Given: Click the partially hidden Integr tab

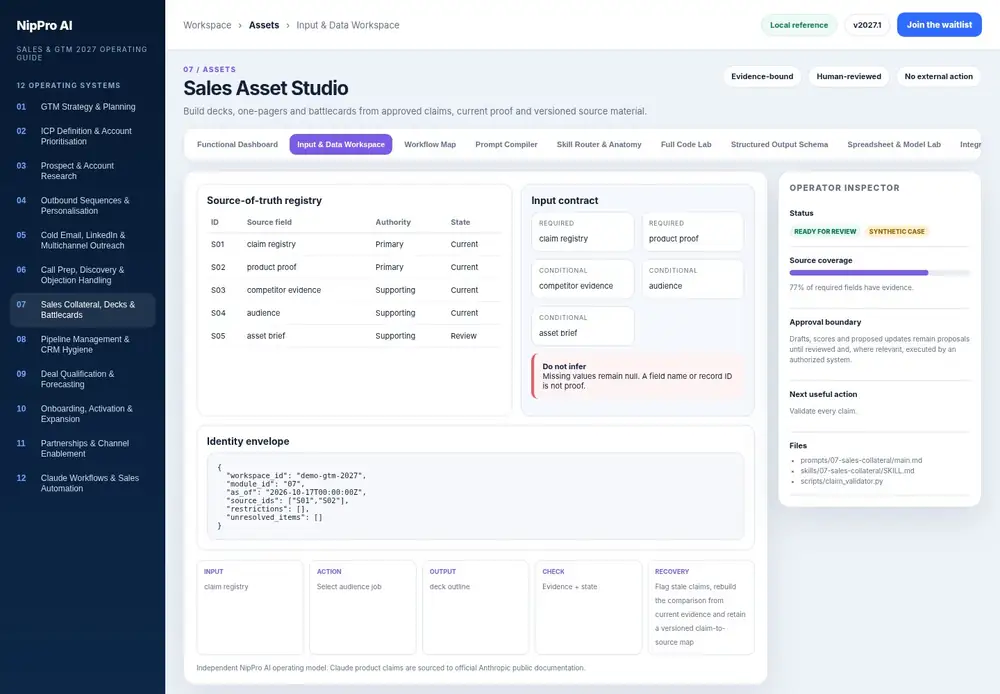Looking at the screenshot, I should (x=970, y=144).
